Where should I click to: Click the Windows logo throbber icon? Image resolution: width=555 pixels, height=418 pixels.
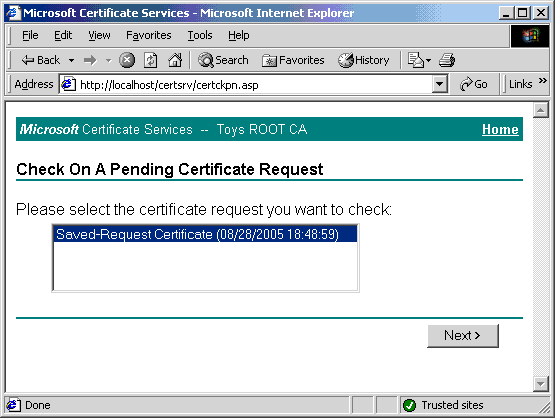[x=530, y=36]
